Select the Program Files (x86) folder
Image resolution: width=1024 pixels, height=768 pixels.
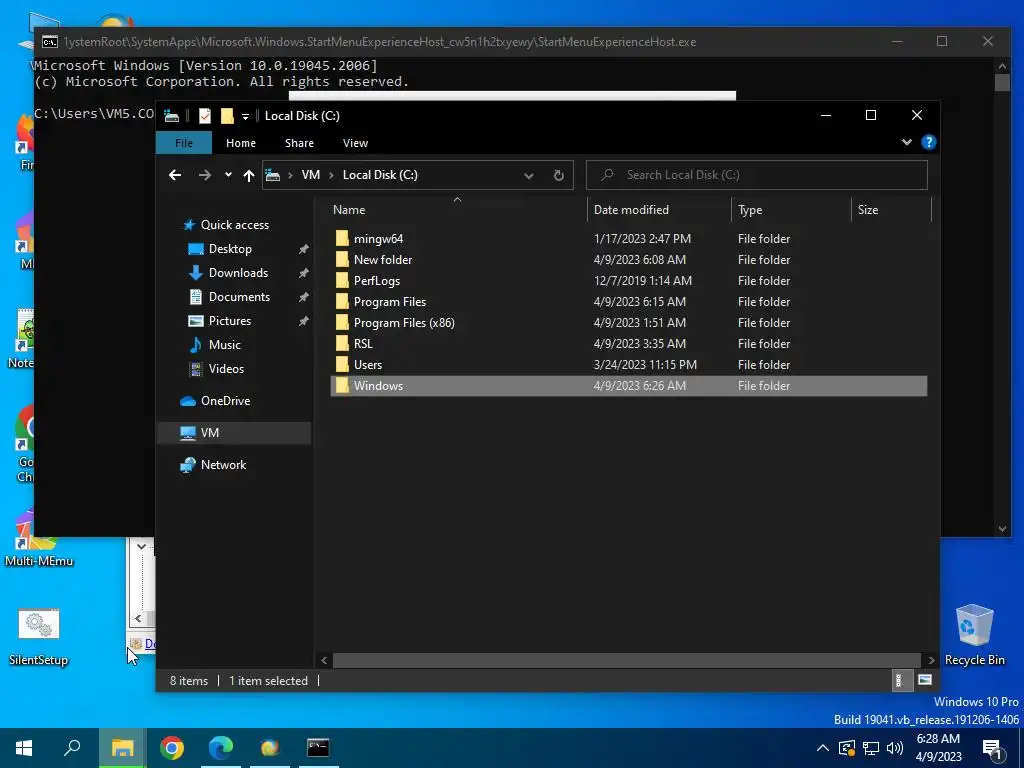click(404, 323)
